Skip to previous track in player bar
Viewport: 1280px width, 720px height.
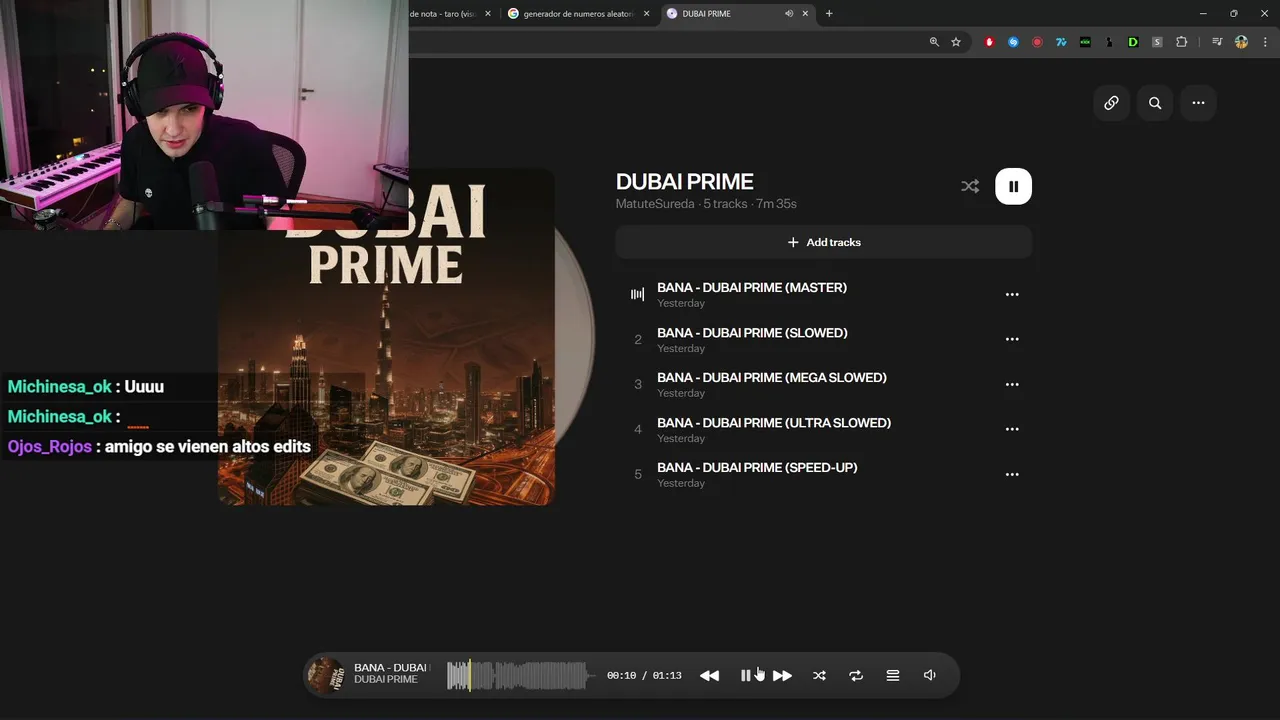tap(709, 676)
